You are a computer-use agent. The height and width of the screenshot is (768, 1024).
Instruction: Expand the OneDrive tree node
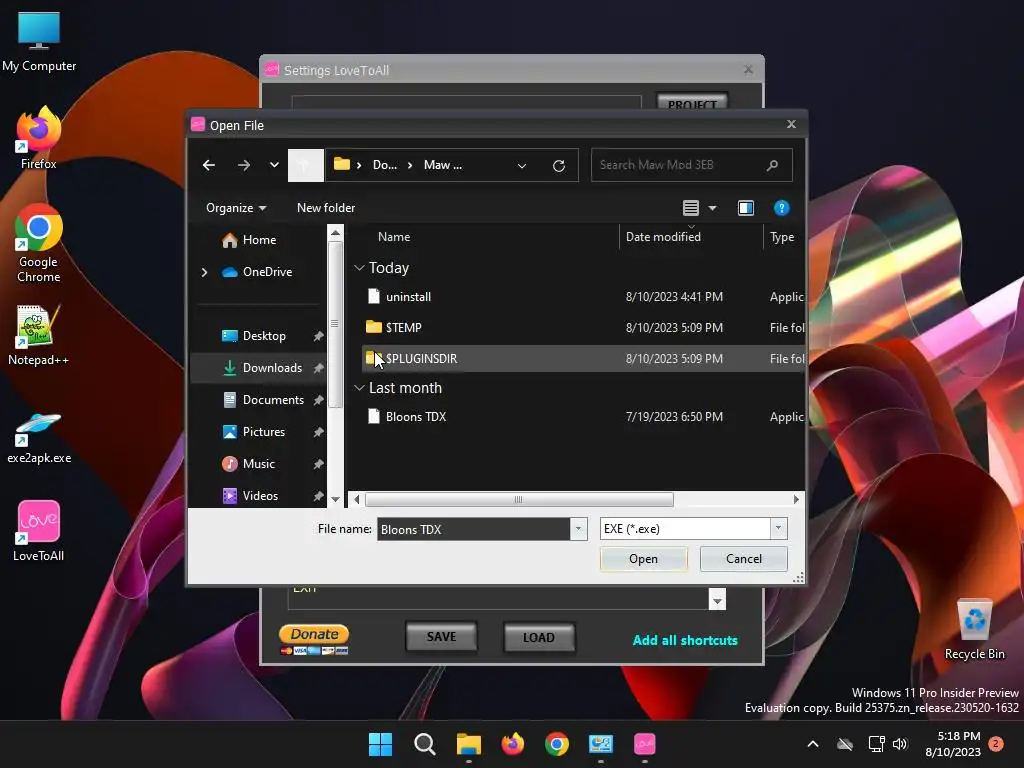pyautogui.click(x=204, y=272)
